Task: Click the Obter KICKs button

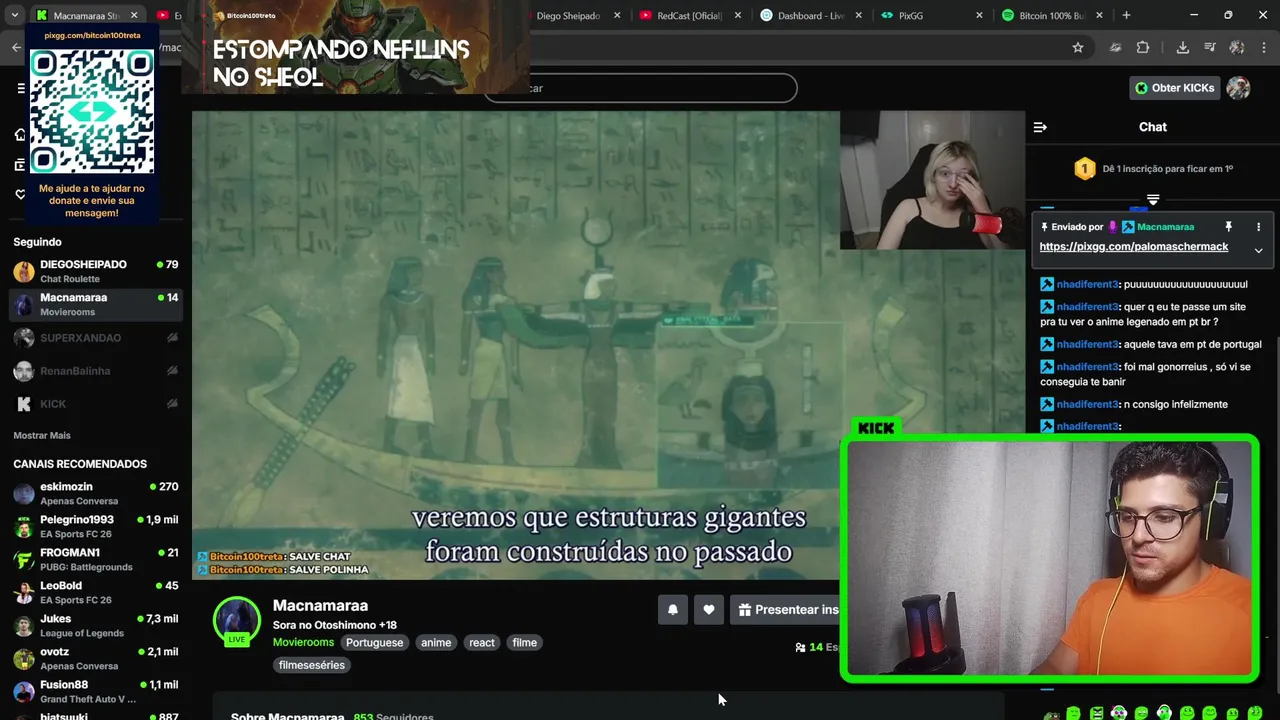Action: (1175, 88)
